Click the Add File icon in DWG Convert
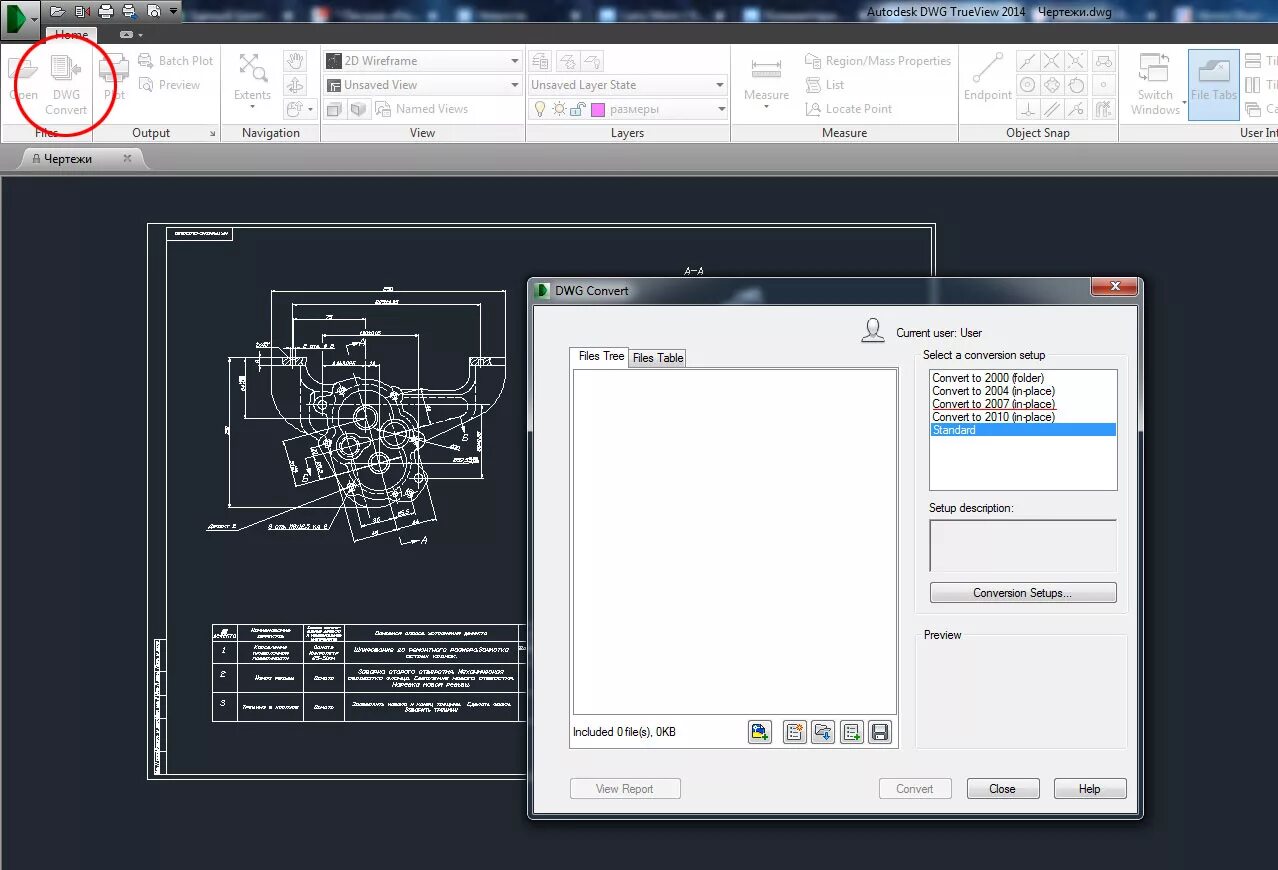1278x870 pixels. tap(759, 732)
